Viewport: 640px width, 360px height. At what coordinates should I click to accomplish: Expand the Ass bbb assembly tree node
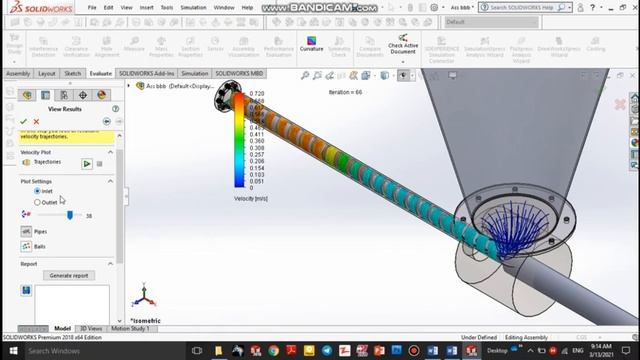point(129,86)
